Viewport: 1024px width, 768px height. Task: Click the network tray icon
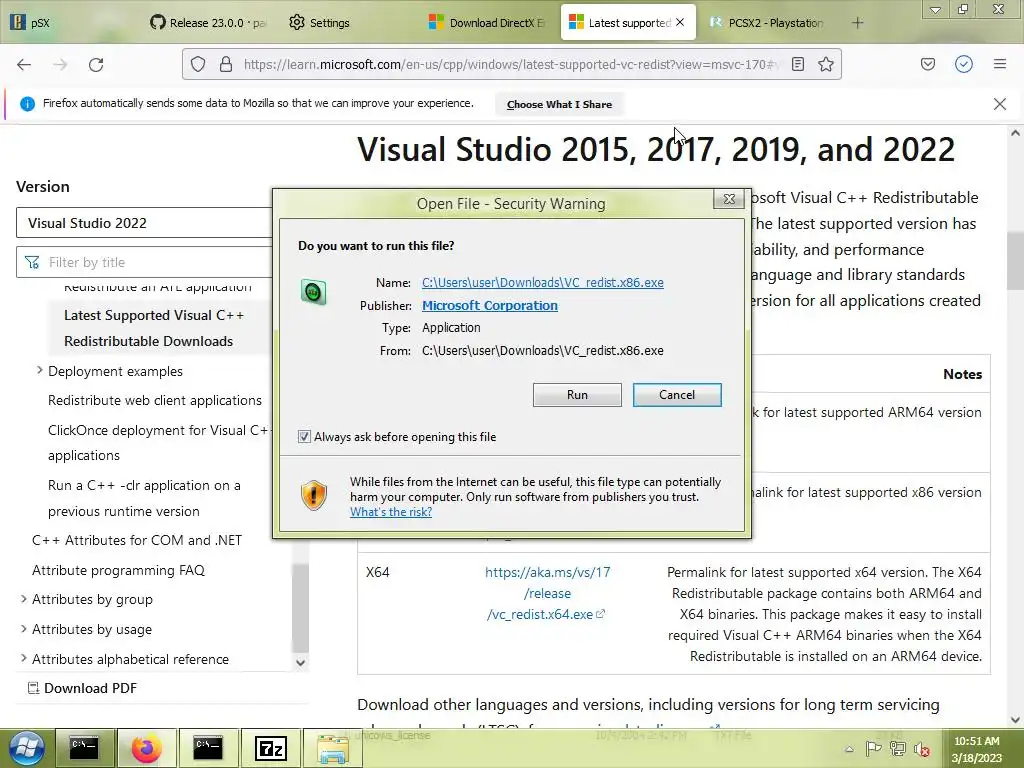click(x=898, y=749)
